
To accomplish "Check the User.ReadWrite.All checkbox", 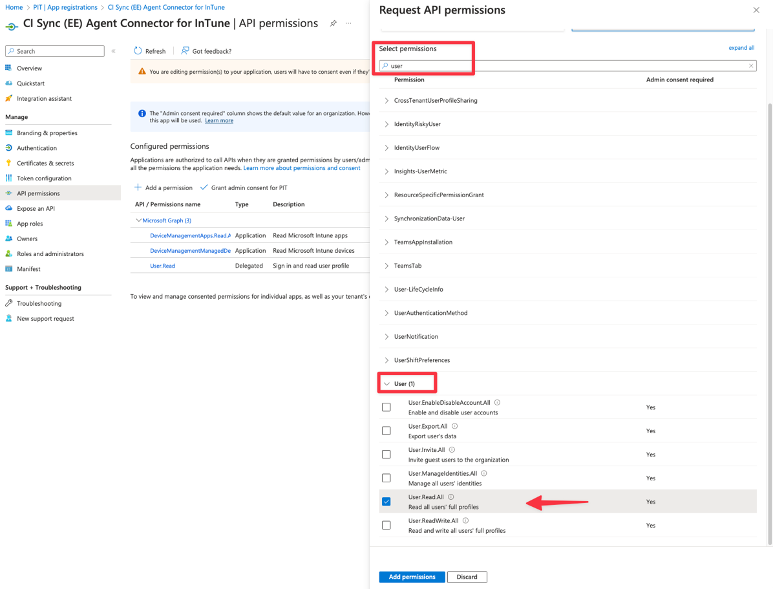I will (387, 525).
